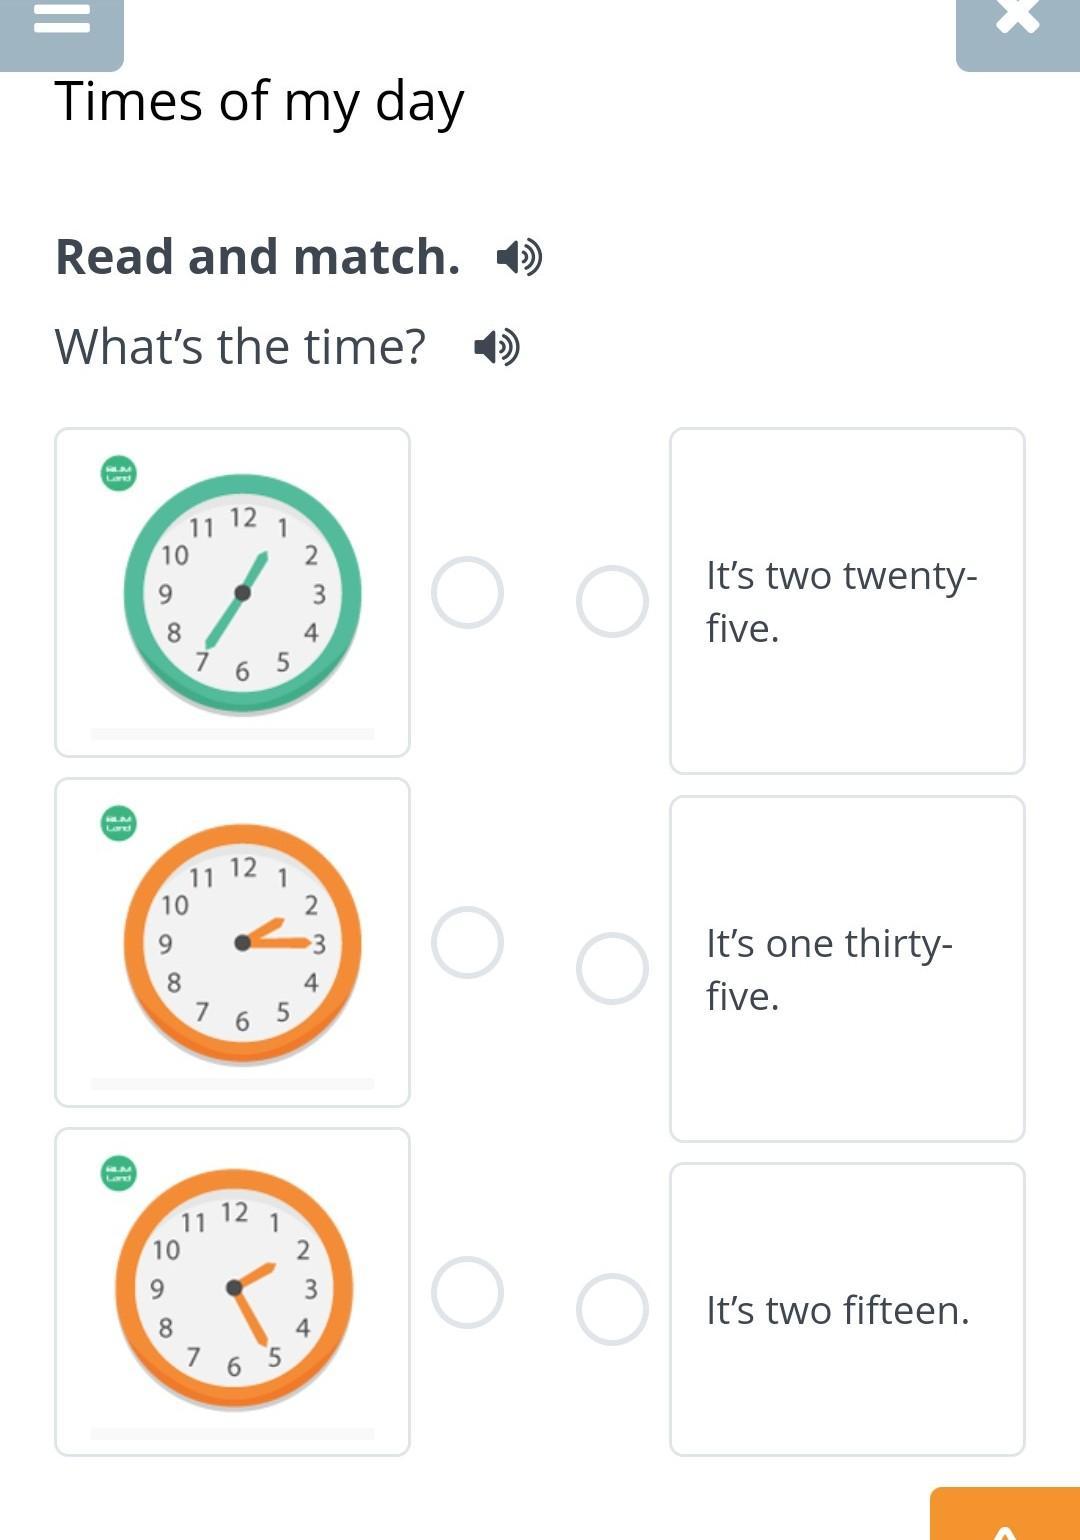The height and width of the screenshot is (1540, 1080).
Task: Click the bottom orange clock image
Action: click(x=234, y=1288)
